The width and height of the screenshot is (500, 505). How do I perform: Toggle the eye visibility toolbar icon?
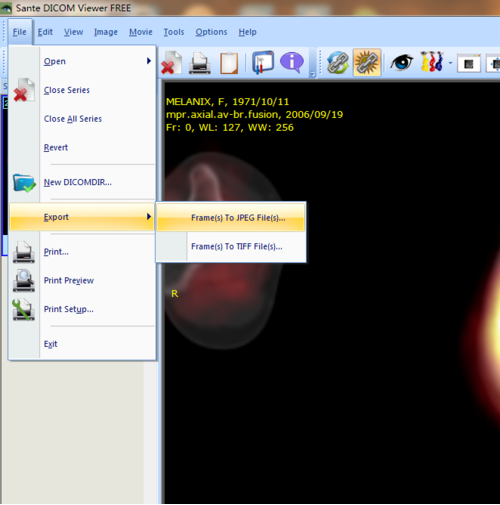coord(401,62)
